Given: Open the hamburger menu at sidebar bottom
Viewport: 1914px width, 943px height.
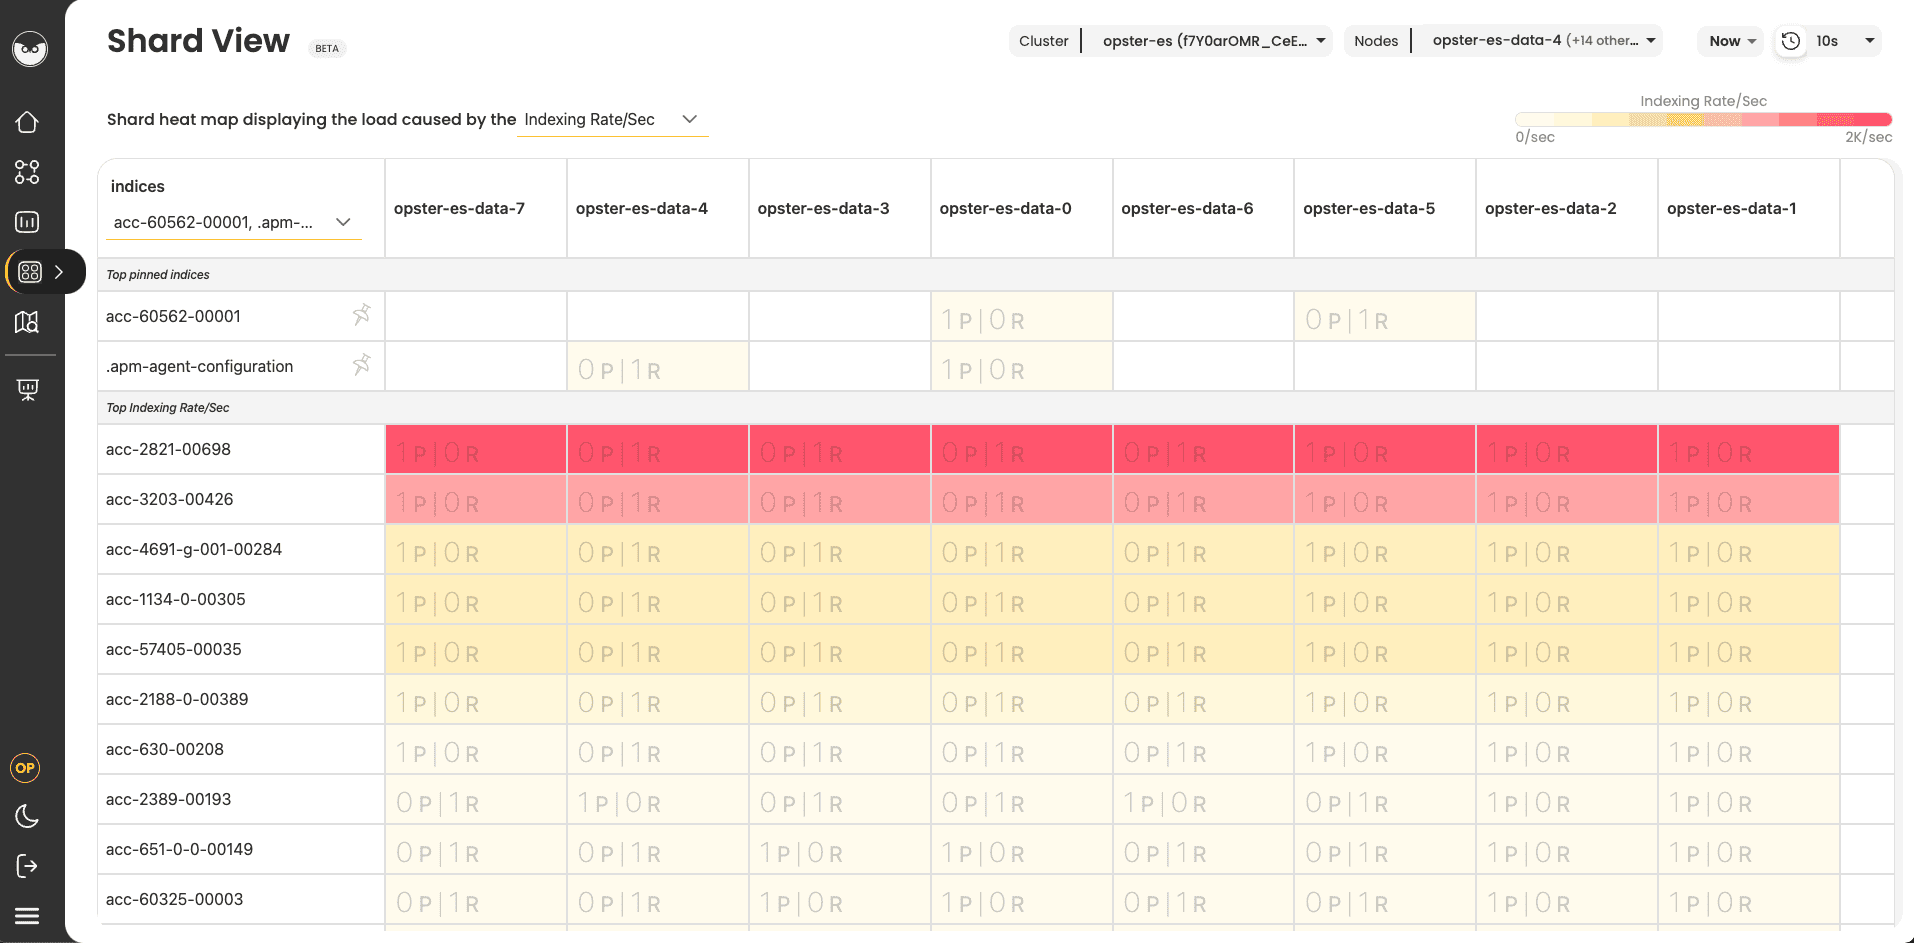Looking at the screenshot, I should (27, 915).
